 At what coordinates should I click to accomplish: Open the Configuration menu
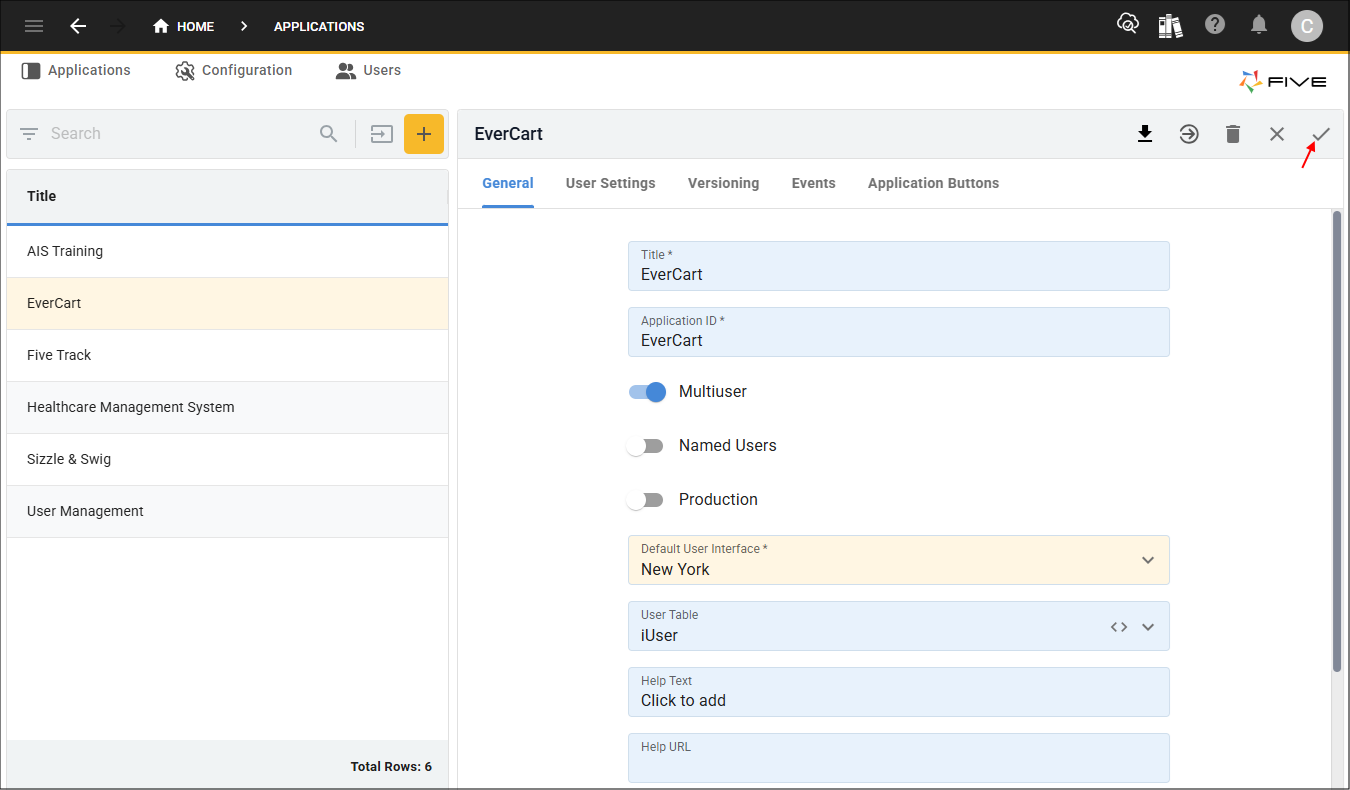tap(234, 71)
